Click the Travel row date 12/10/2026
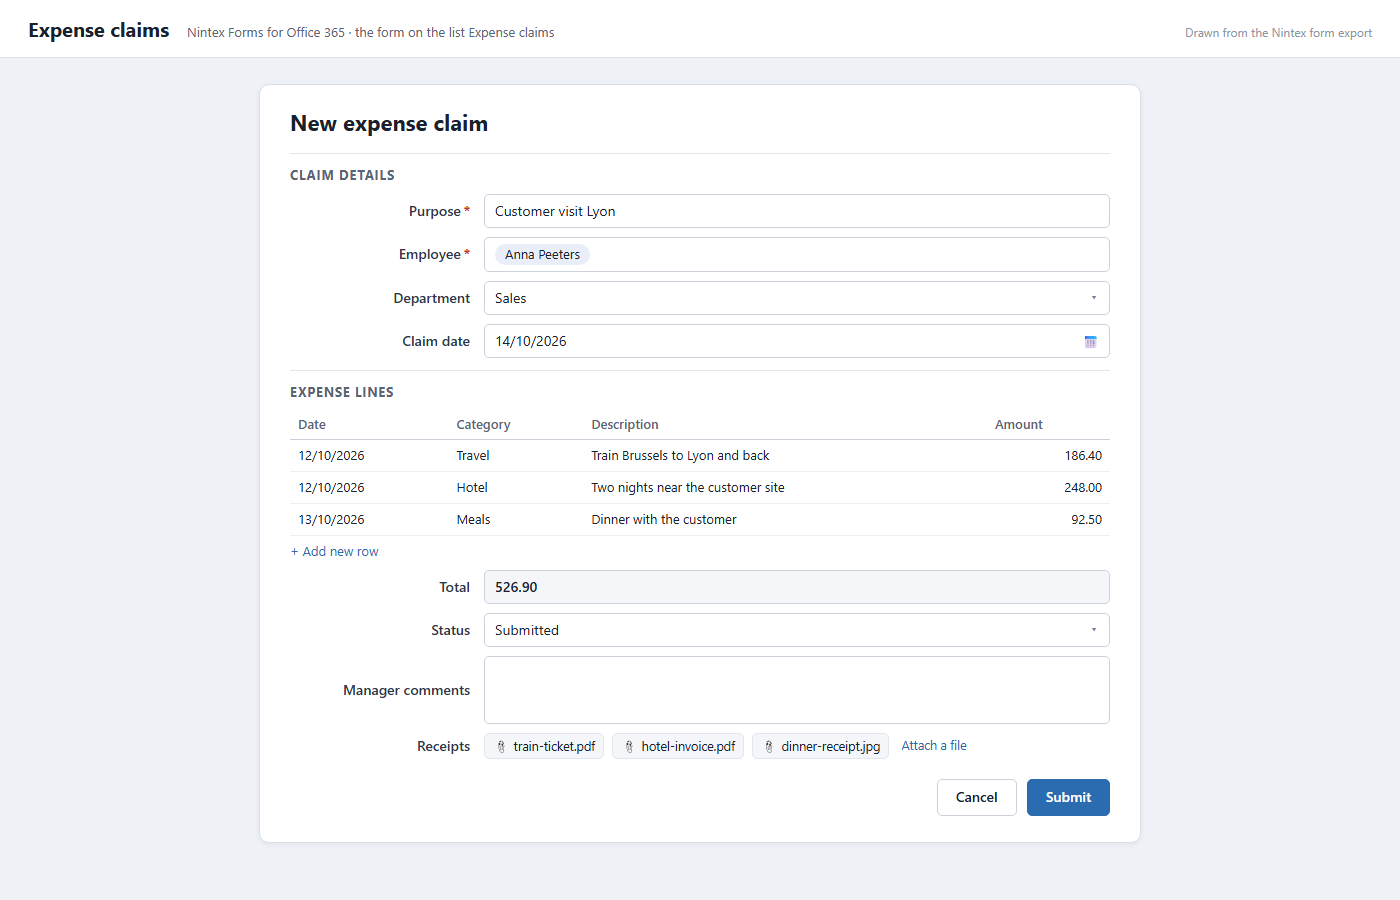 [x=331, y=456]
